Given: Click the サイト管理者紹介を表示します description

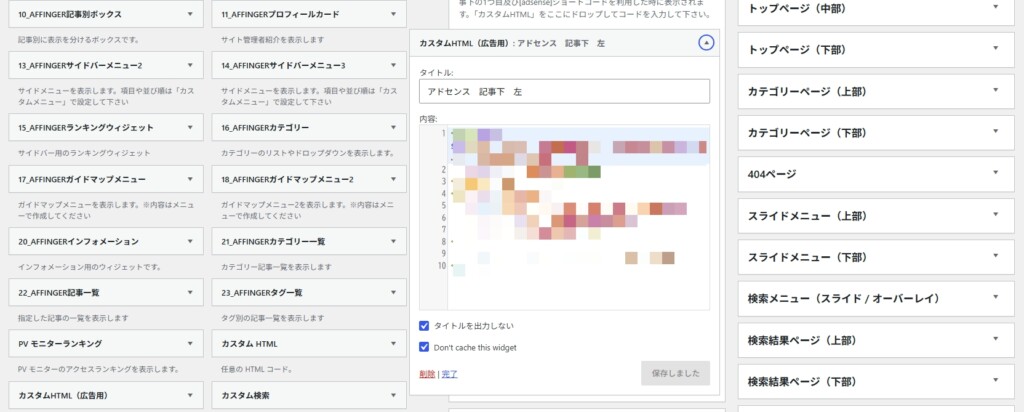Looking at the screenshot, I should tap(273, 40).
